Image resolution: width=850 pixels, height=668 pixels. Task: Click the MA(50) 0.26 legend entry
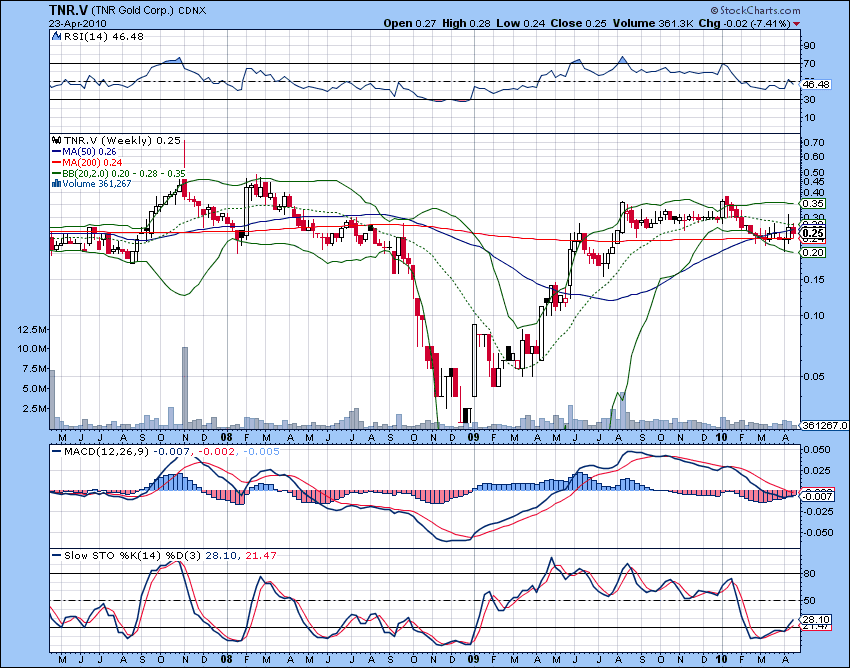89,152
